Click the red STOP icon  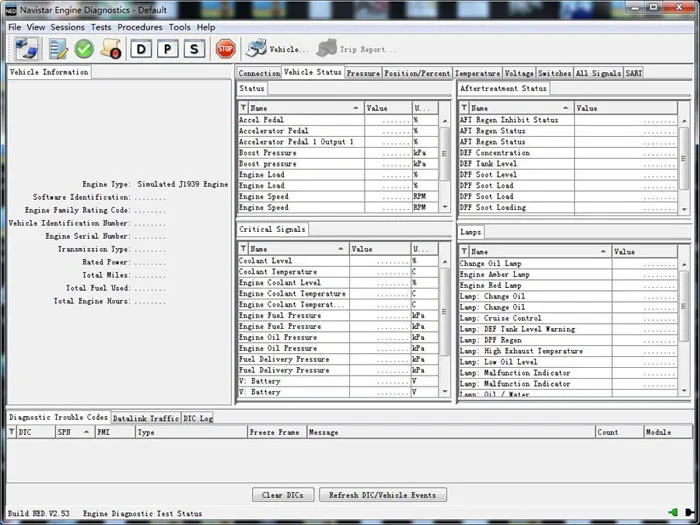[x=225, y=49]
